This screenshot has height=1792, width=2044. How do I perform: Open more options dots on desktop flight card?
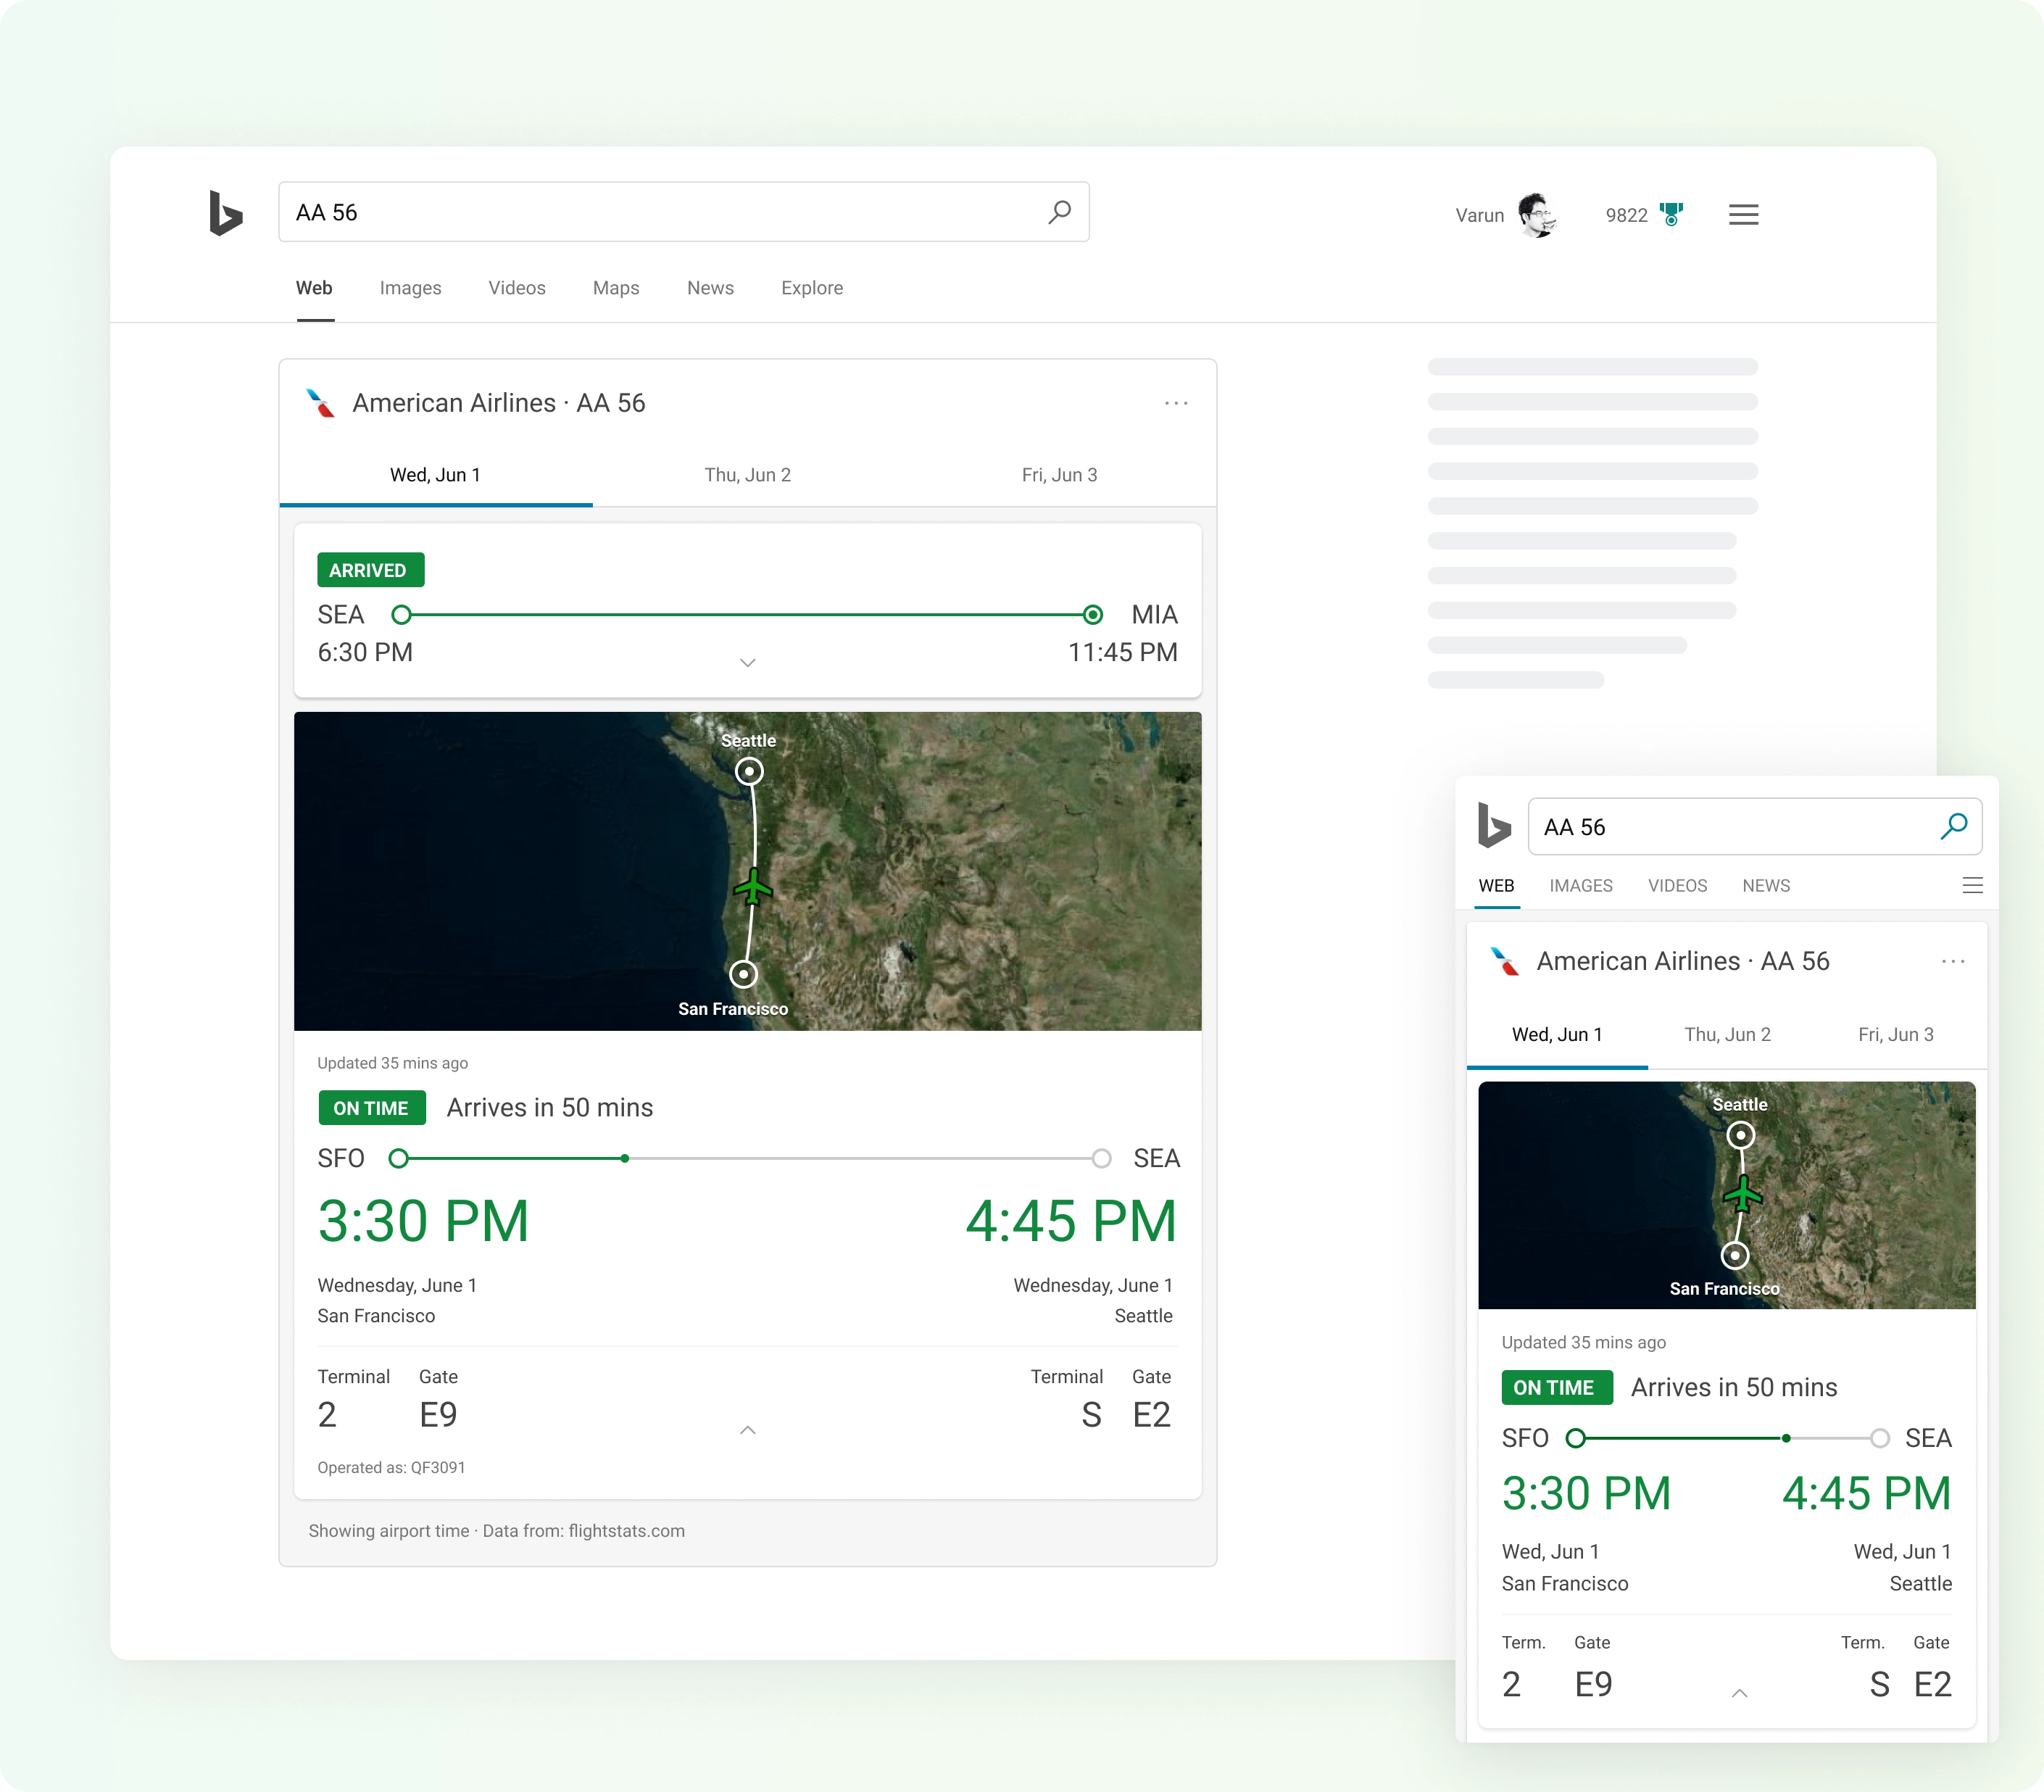click(x=1176, y=403)
